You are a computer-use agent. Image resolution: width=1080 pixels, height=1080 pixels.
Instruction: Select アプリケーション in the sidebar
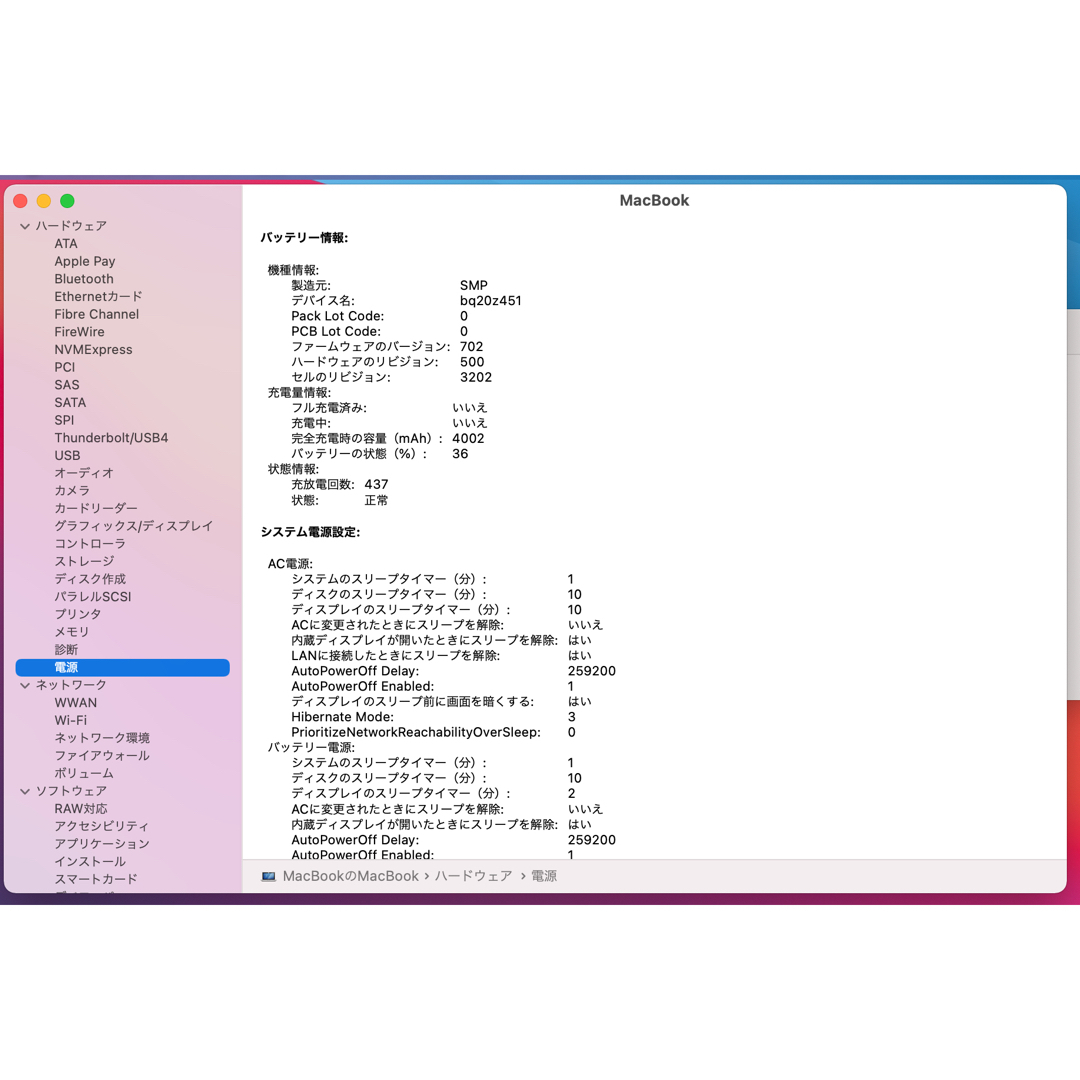102,844
